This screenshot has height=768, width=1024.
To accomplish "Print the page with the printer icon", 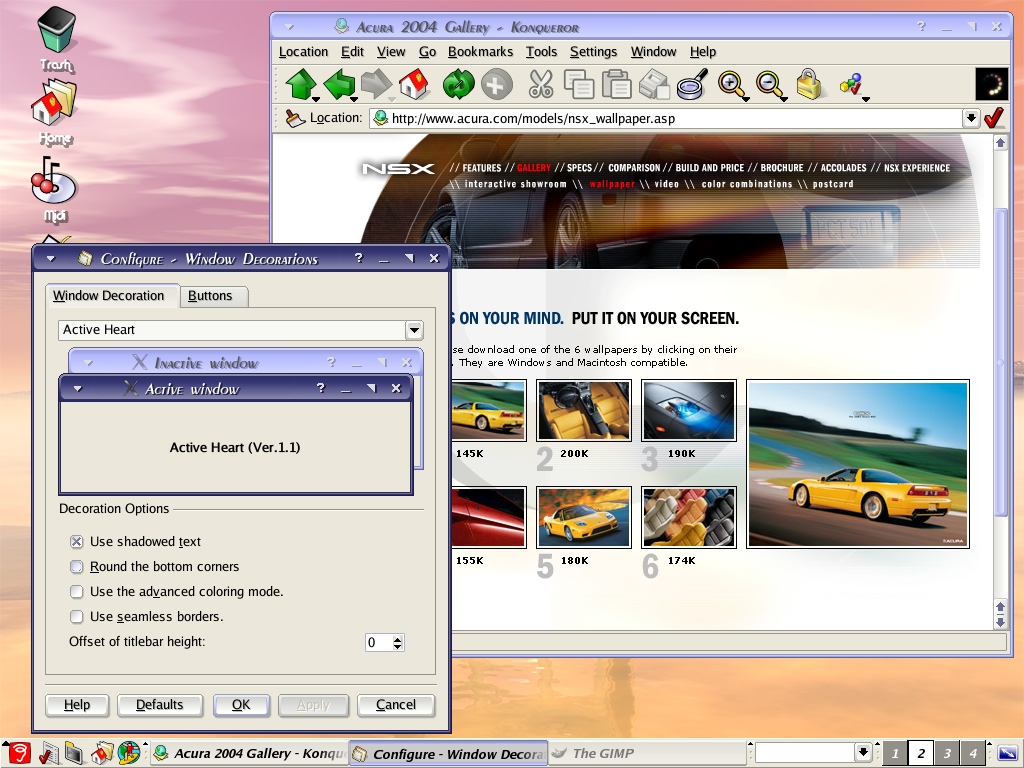I will click(654, 85).
